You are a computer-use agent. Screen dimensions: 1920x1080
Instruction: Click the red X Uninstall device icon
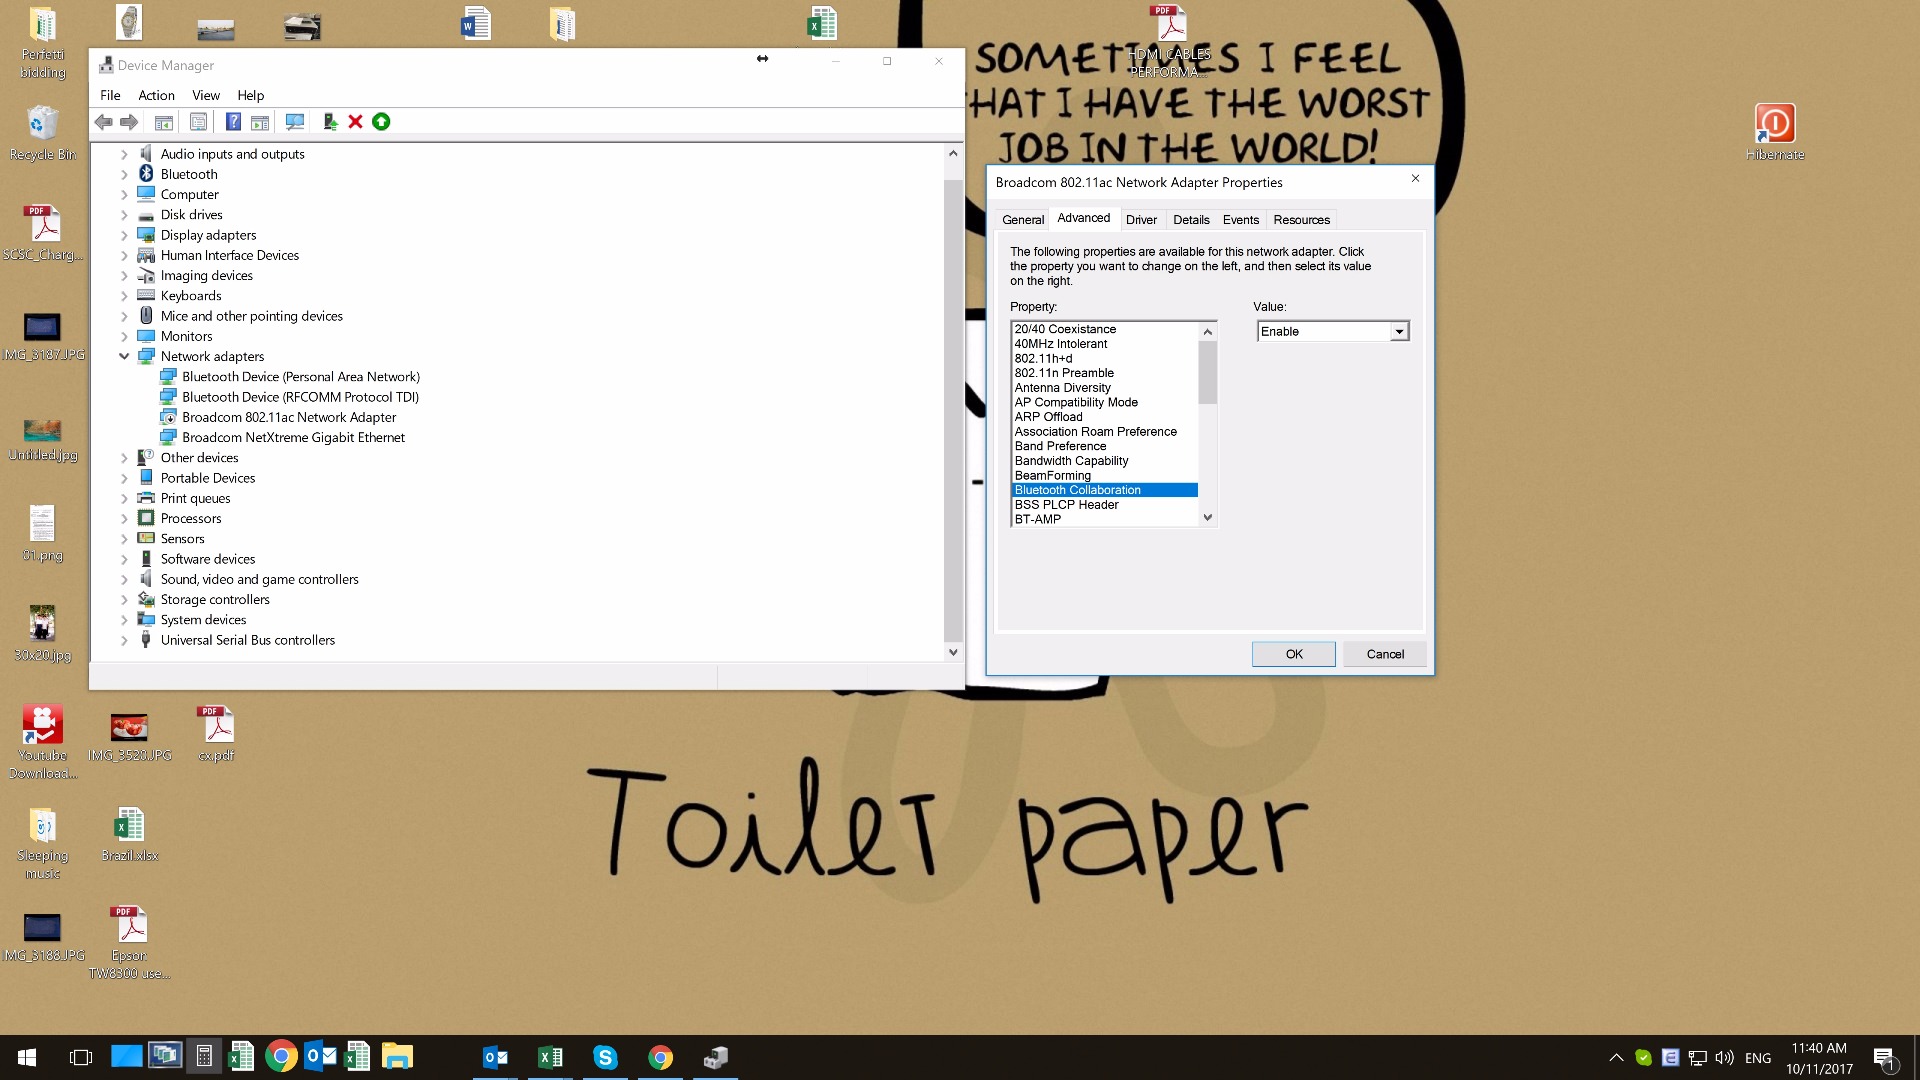[355, 122]
